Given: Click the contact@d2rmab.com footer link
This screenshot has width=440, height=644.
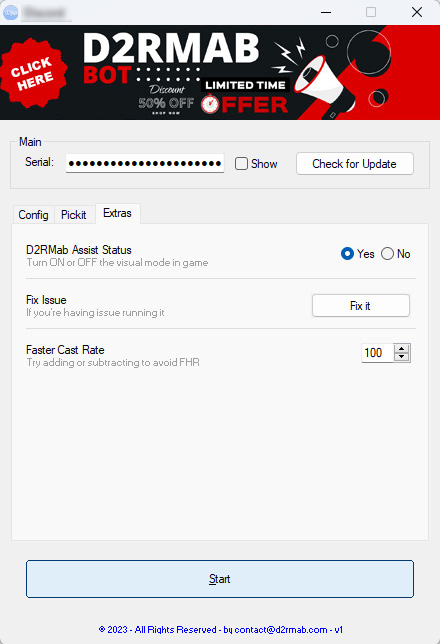Looking at the screenshot, I should [281, 630].
